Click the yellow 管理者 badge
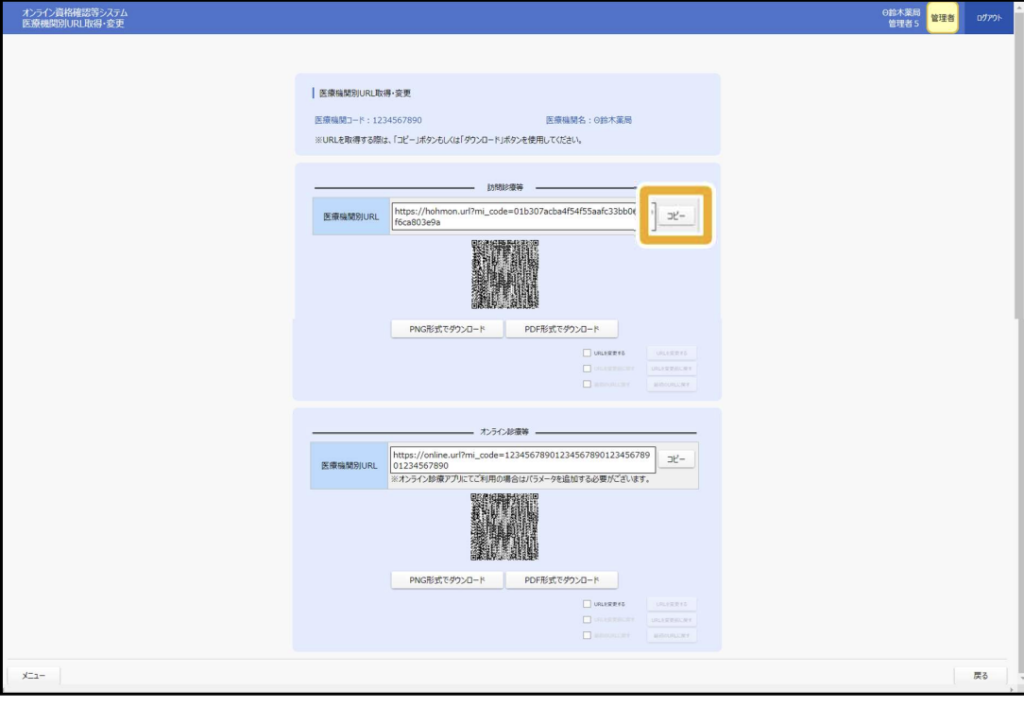The width and height of the screenshot is (1024, 707). (942, 18)
